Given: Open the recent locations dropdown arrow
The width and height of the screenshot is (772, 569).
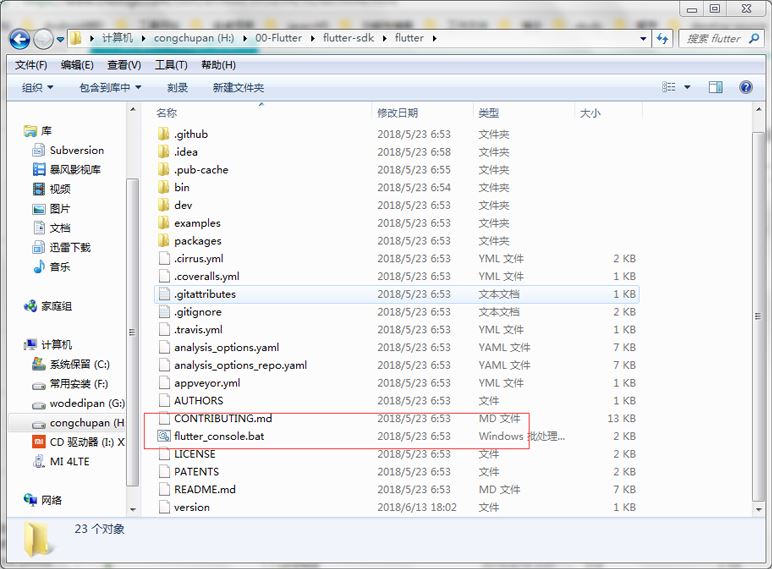Looking at the screenshot, I should (60, 39).
